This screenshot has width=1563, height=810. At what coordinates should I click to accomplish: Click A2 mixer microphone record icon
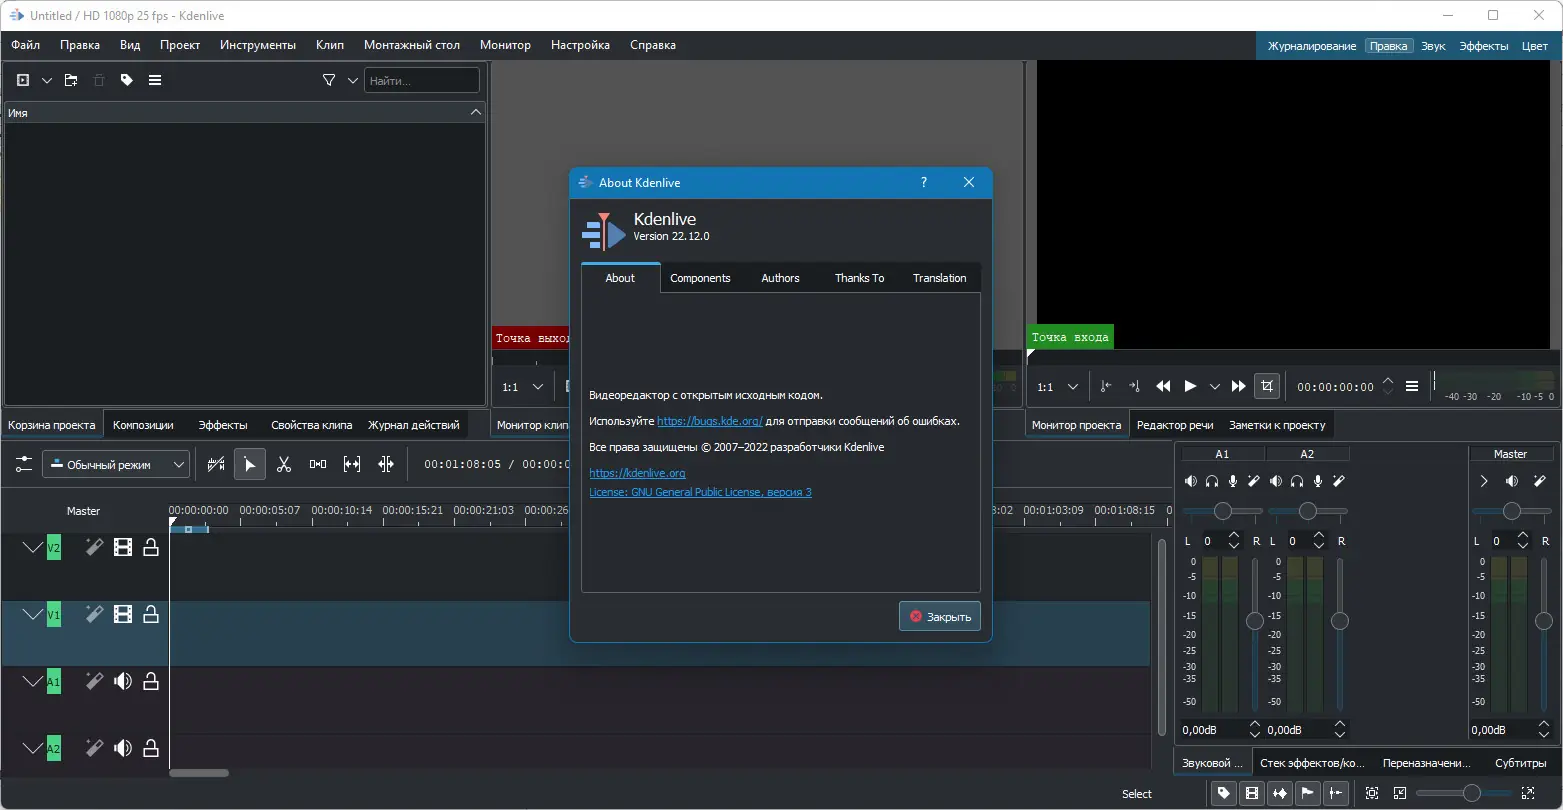coord(1318,481)
